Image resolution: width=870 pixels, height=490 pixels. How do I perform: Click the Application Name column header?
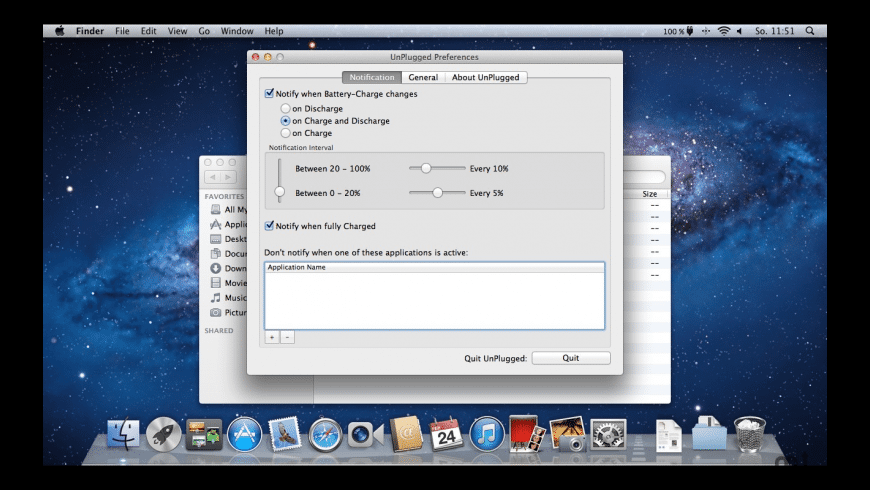434,267
